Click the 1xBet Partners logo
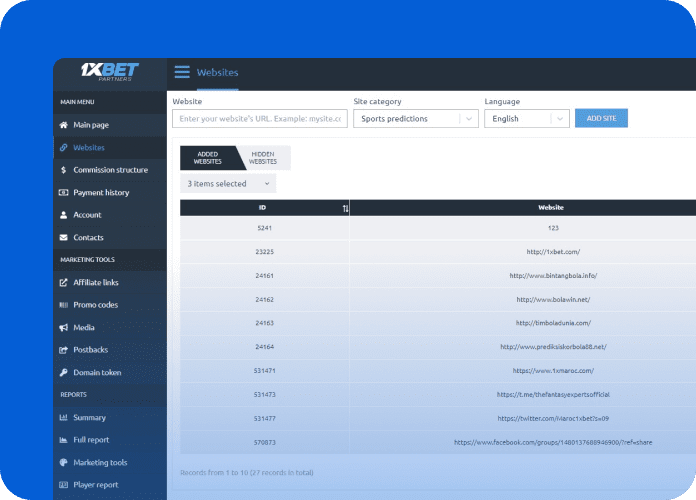Screen dimensions: 696x500 [x=110, y=73]
